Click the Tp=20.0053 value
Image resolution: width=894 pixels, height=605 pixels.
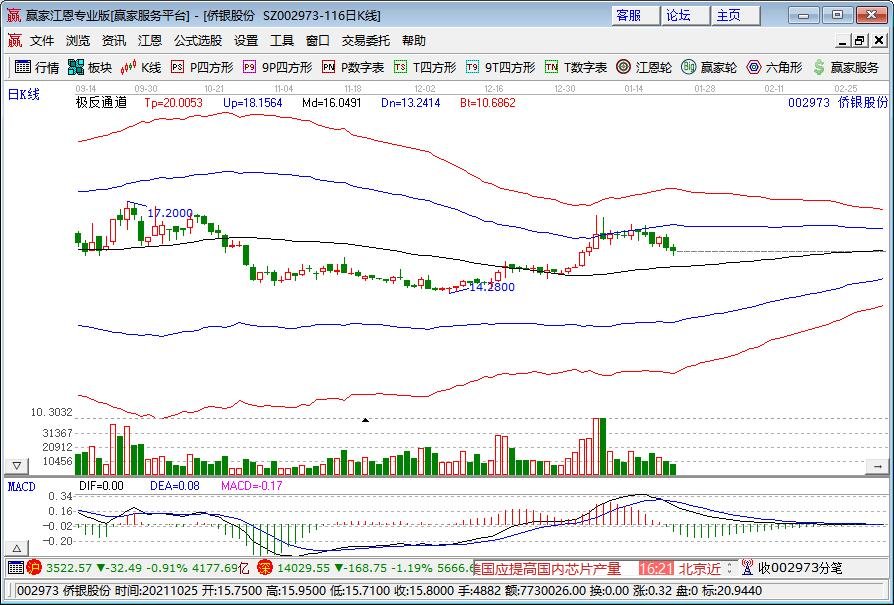tap(173, 103)
